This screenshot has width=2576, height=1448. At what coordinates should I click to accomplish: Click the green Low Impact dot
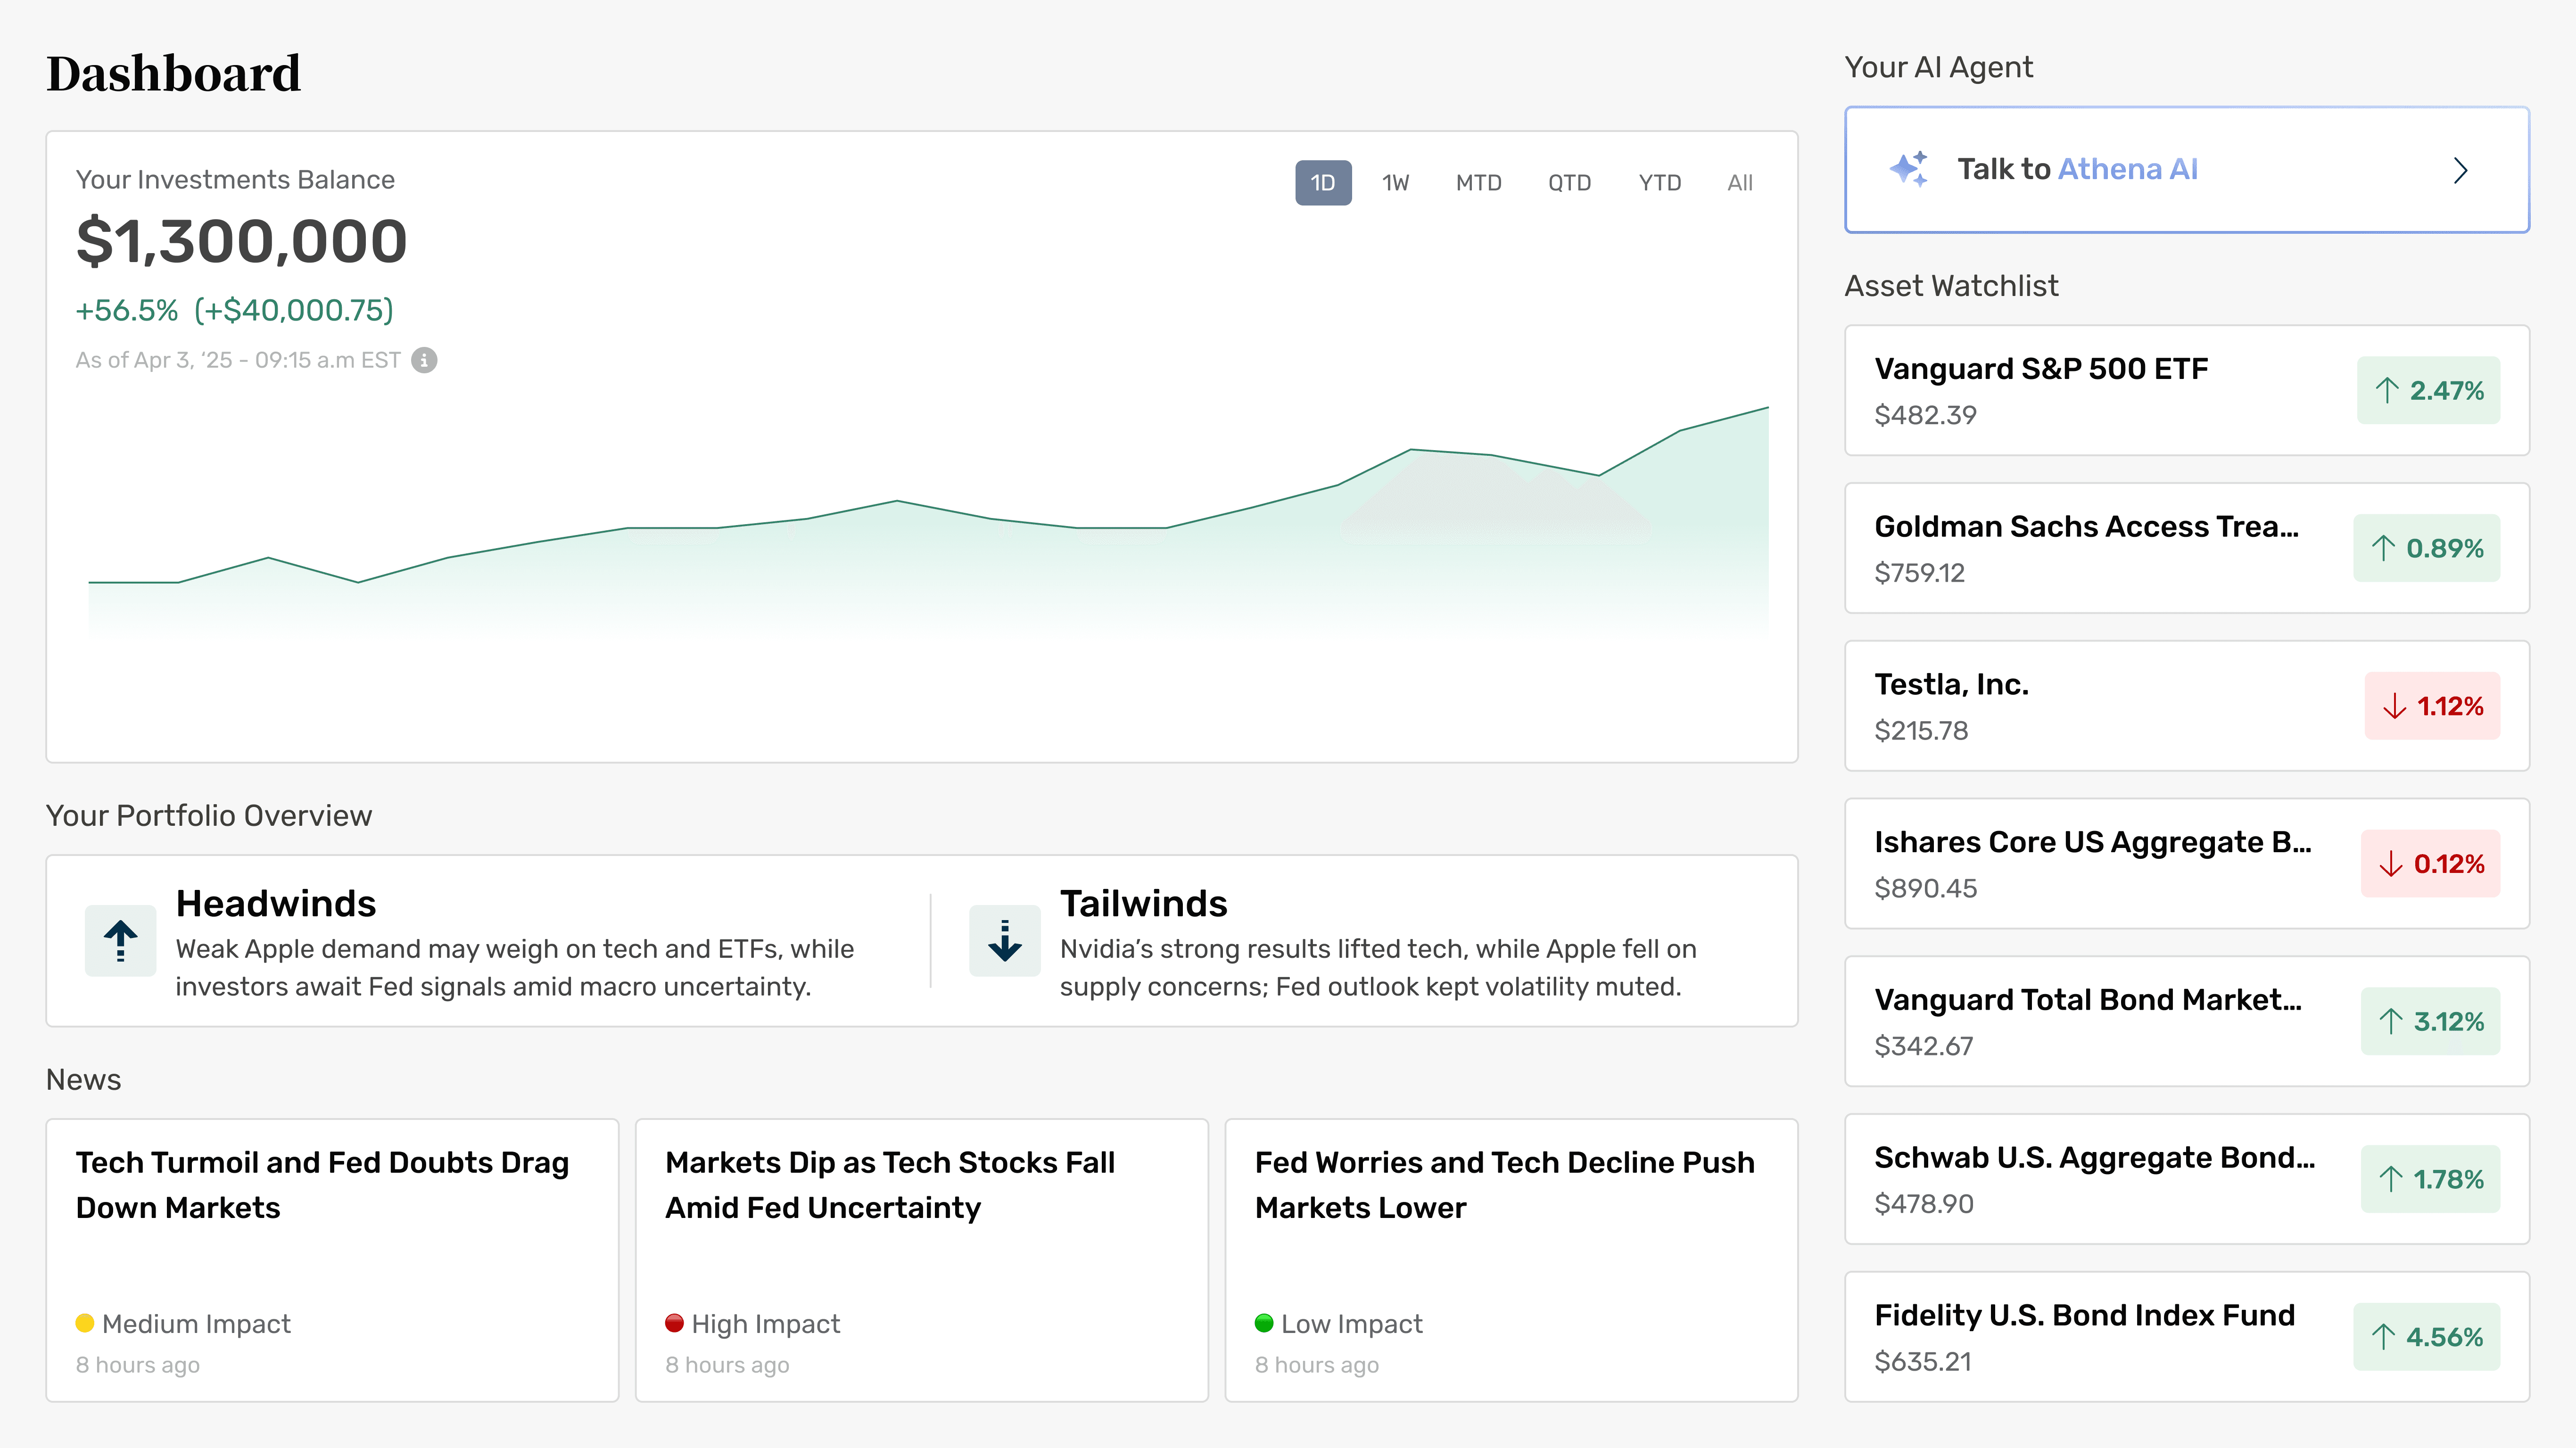1264,1323
